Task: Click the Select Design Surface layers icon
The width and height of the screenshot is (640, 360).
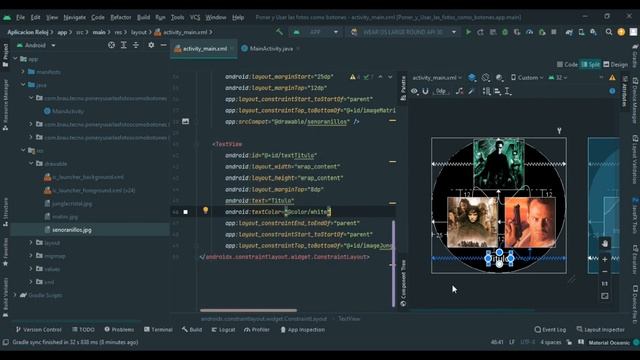Action: click(x=472, y=78)
